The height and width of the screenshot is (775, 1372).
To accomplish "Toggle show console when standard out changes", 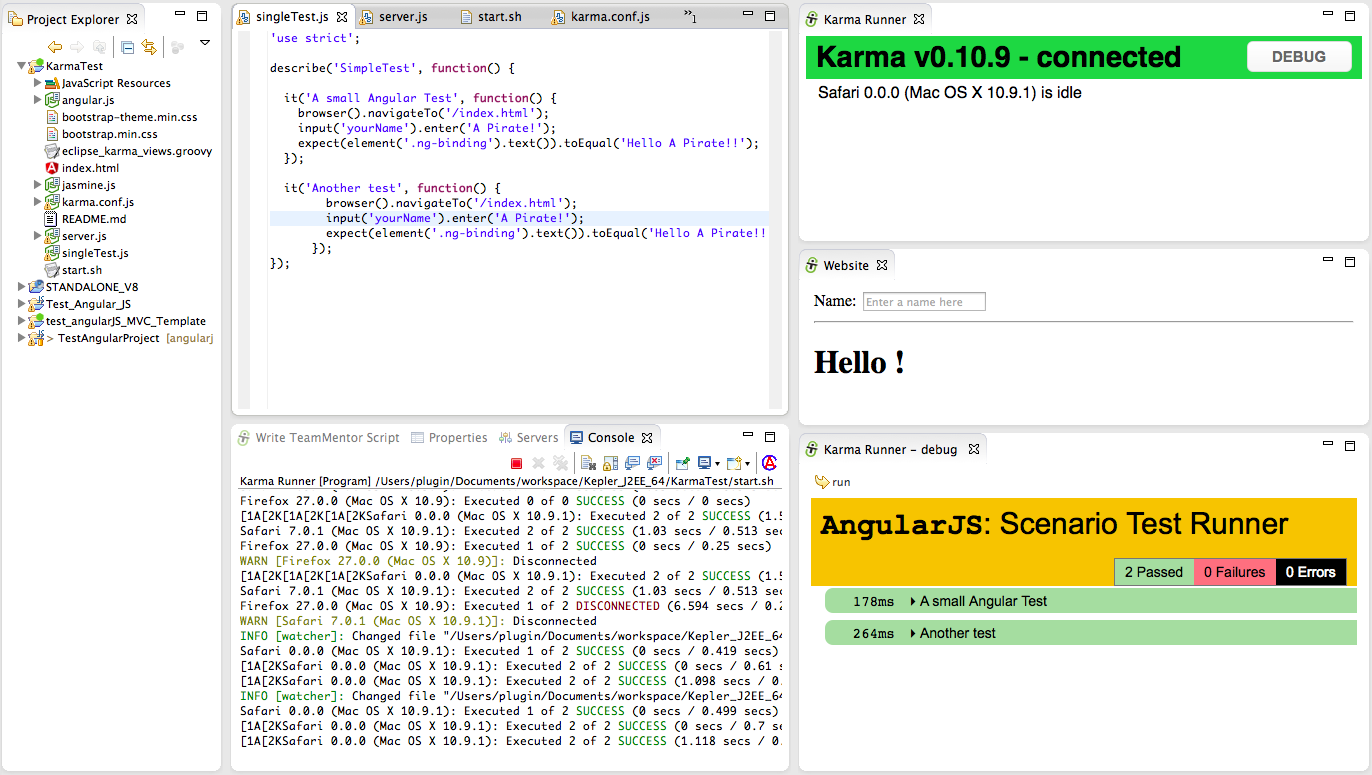I will [x=633, y=463].
